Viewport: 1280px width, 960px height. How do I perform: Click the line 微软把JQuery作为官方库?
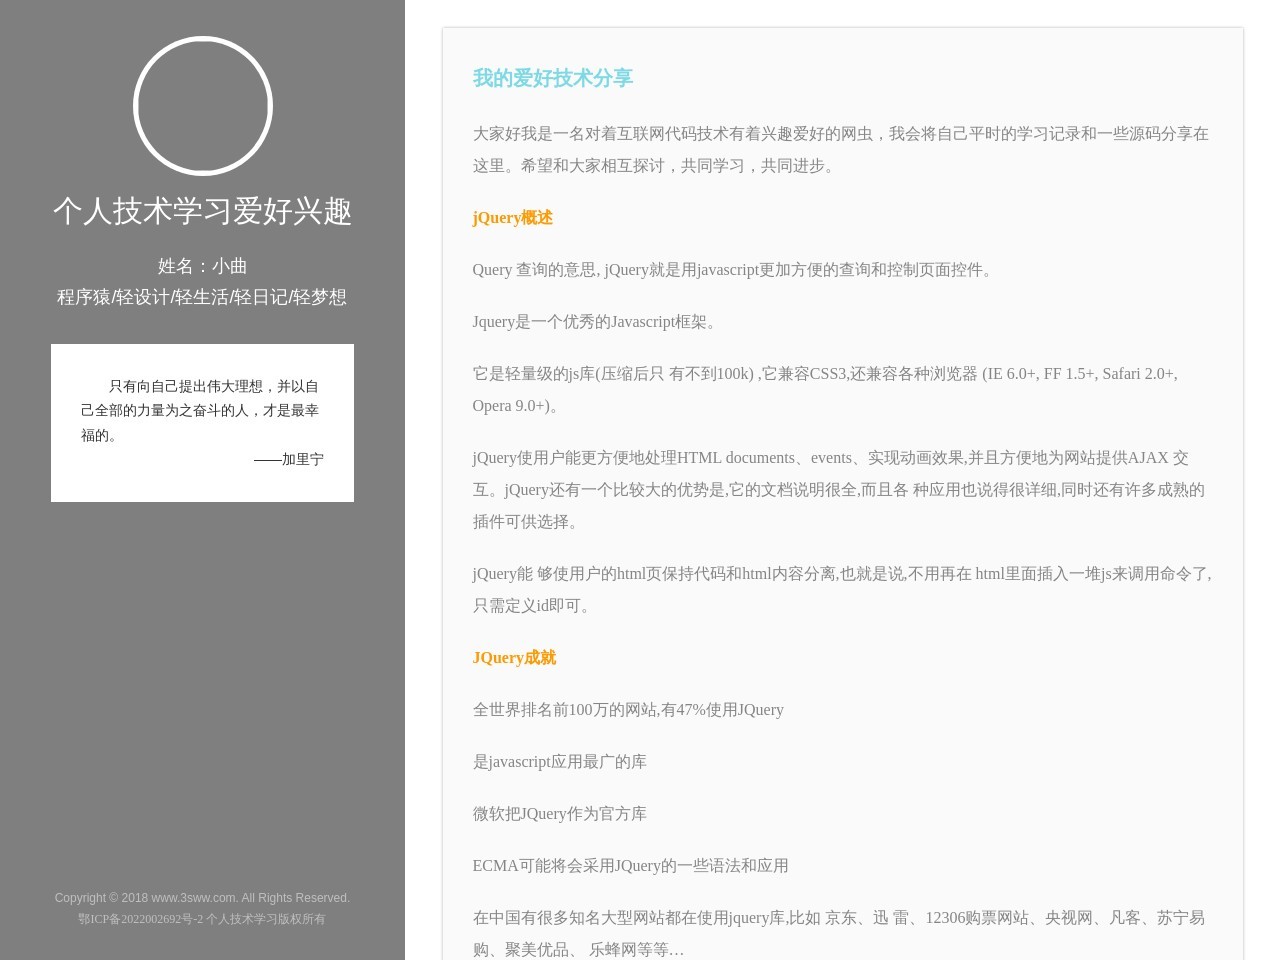[x=559, y=814]
